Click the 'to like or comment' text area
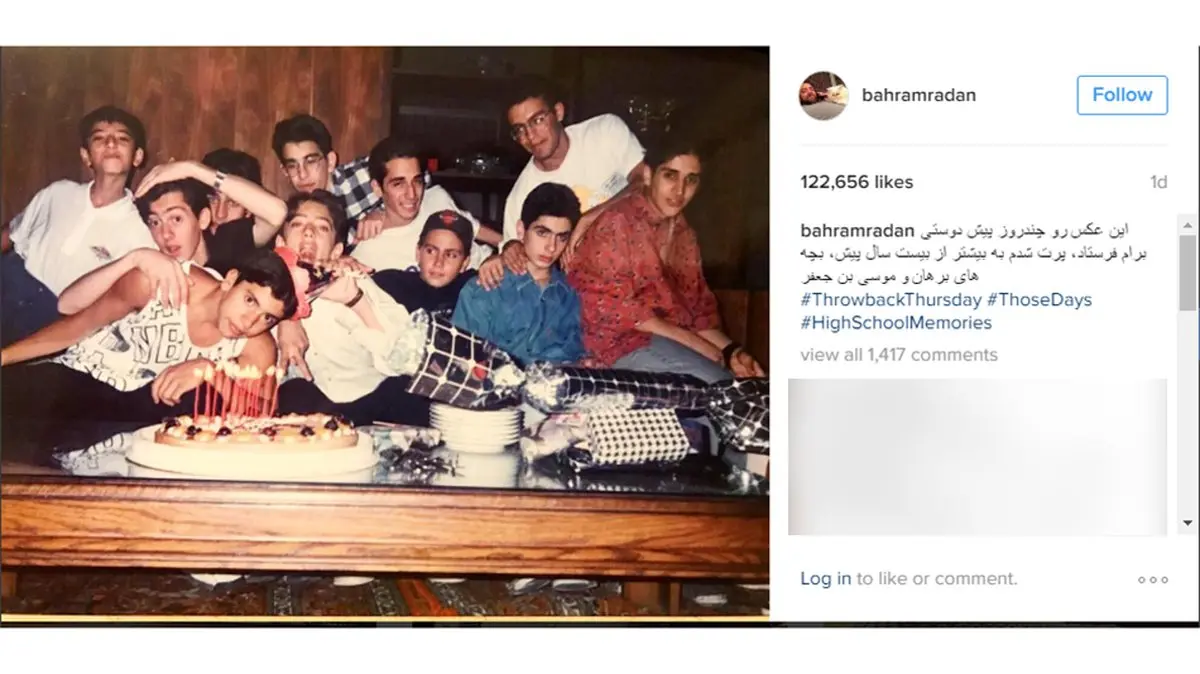The width and height of the screenshot is (1200, 674). click(937, 578)
